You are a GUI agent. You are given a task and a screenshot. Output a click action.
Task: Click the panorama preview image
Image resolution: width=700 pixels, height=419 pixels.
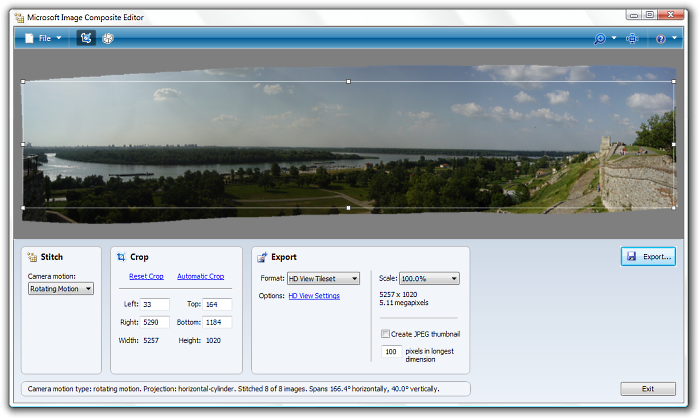tap(348, 145)
